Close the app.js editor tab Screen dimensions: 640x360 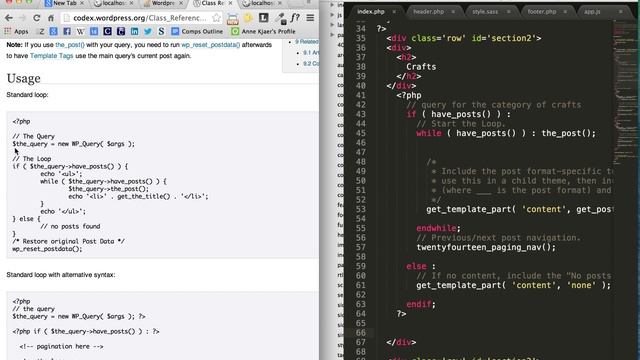pos(620,12)
